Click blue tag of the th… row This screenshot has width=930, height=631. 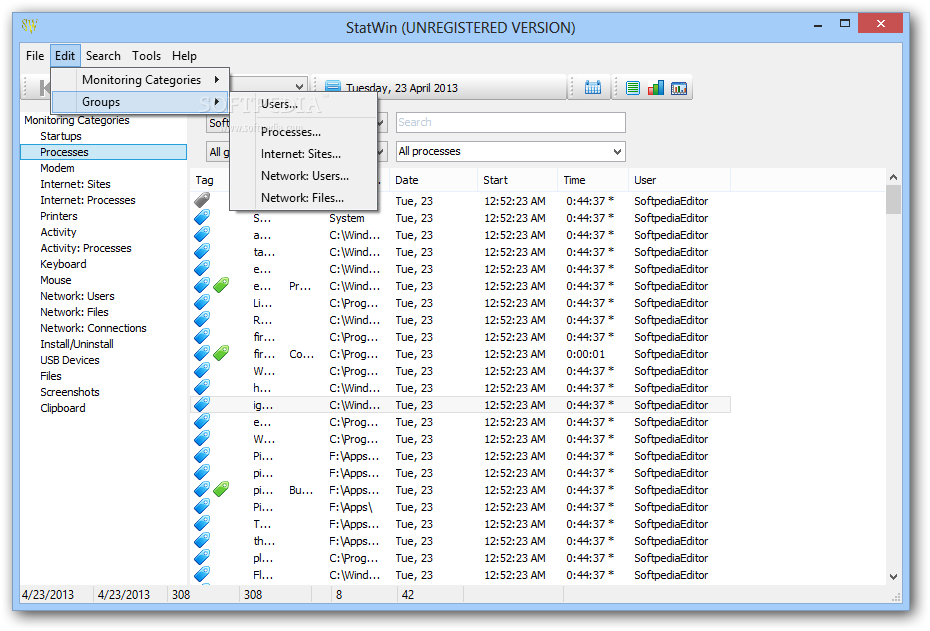tap(202, 541)
